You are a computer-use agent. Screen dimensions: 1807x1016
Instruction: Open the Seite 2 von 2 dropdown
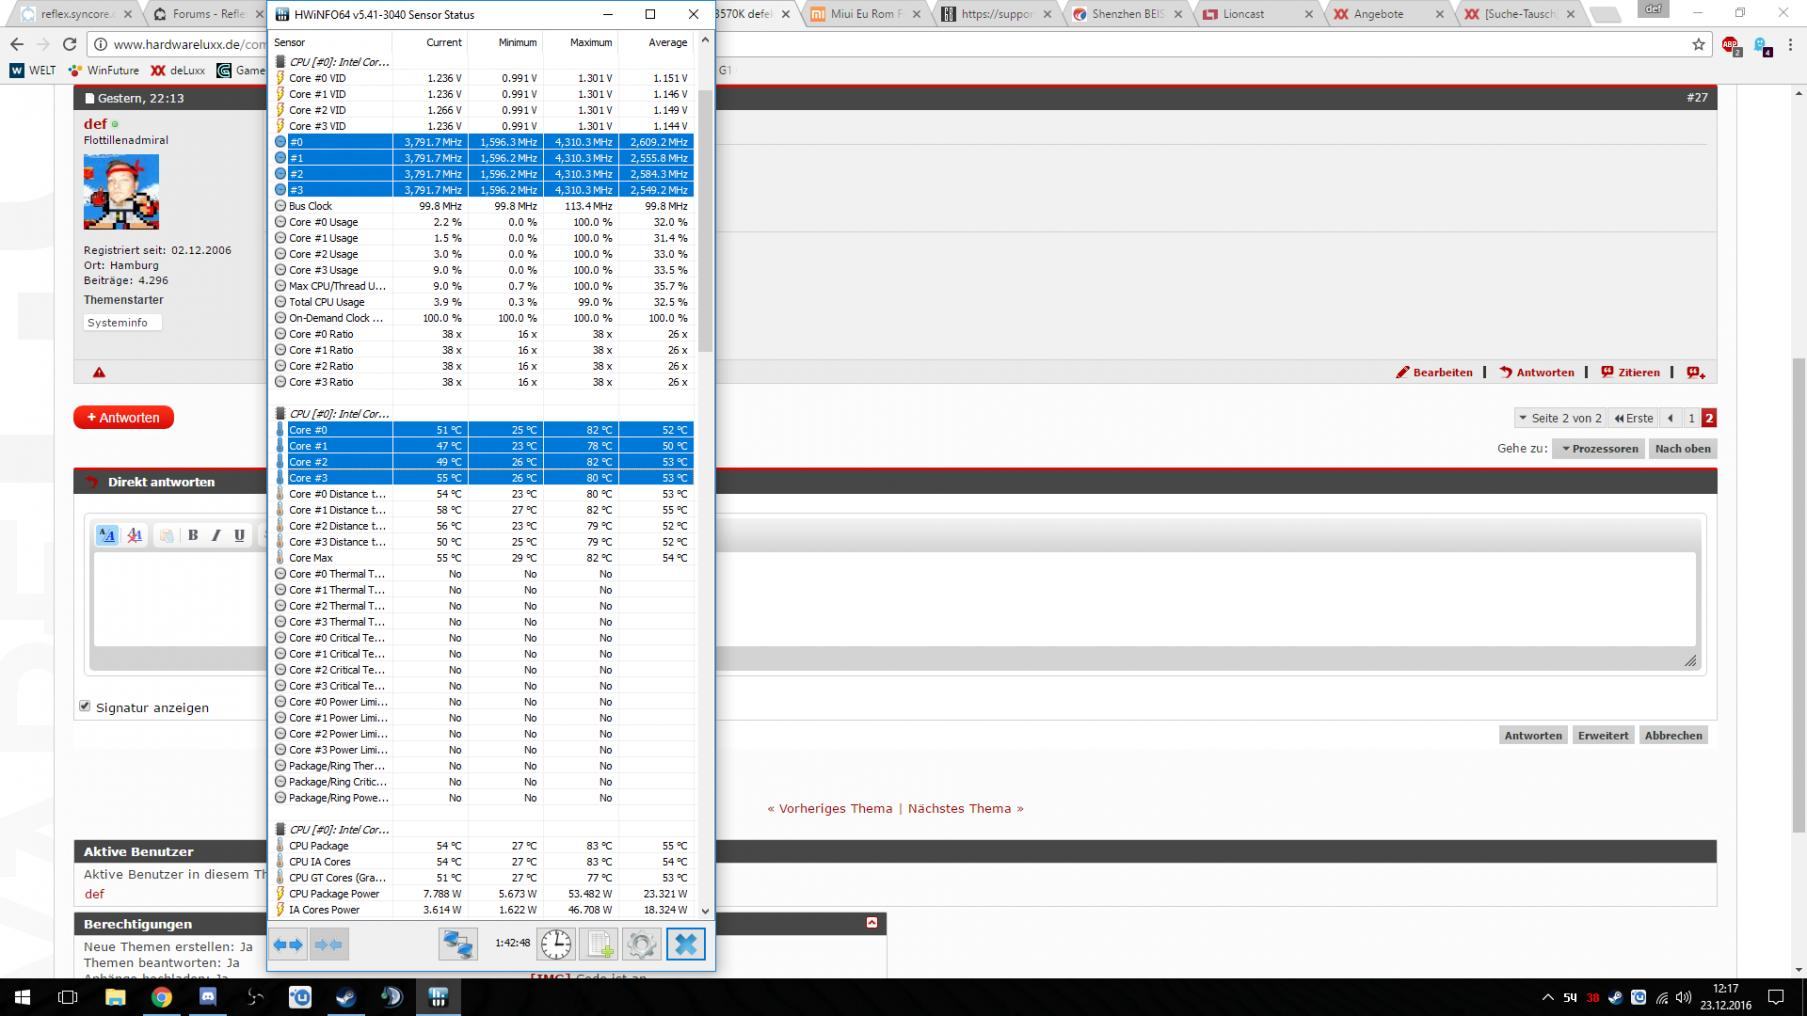click(x=1560, y=418)
